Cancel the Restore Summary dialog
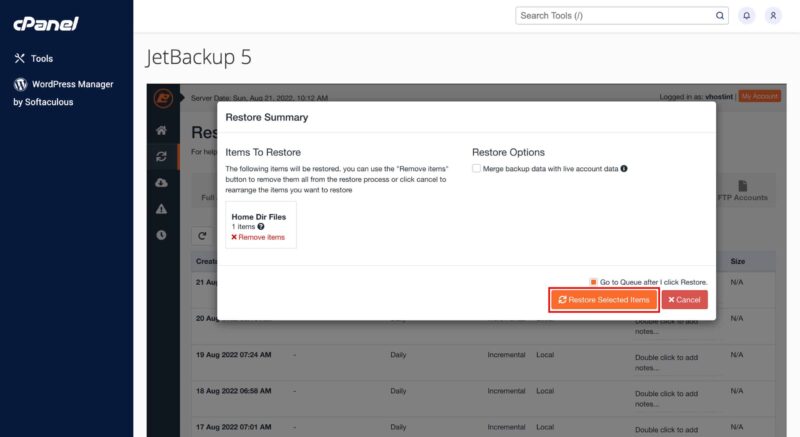 (x=684, y=300)
